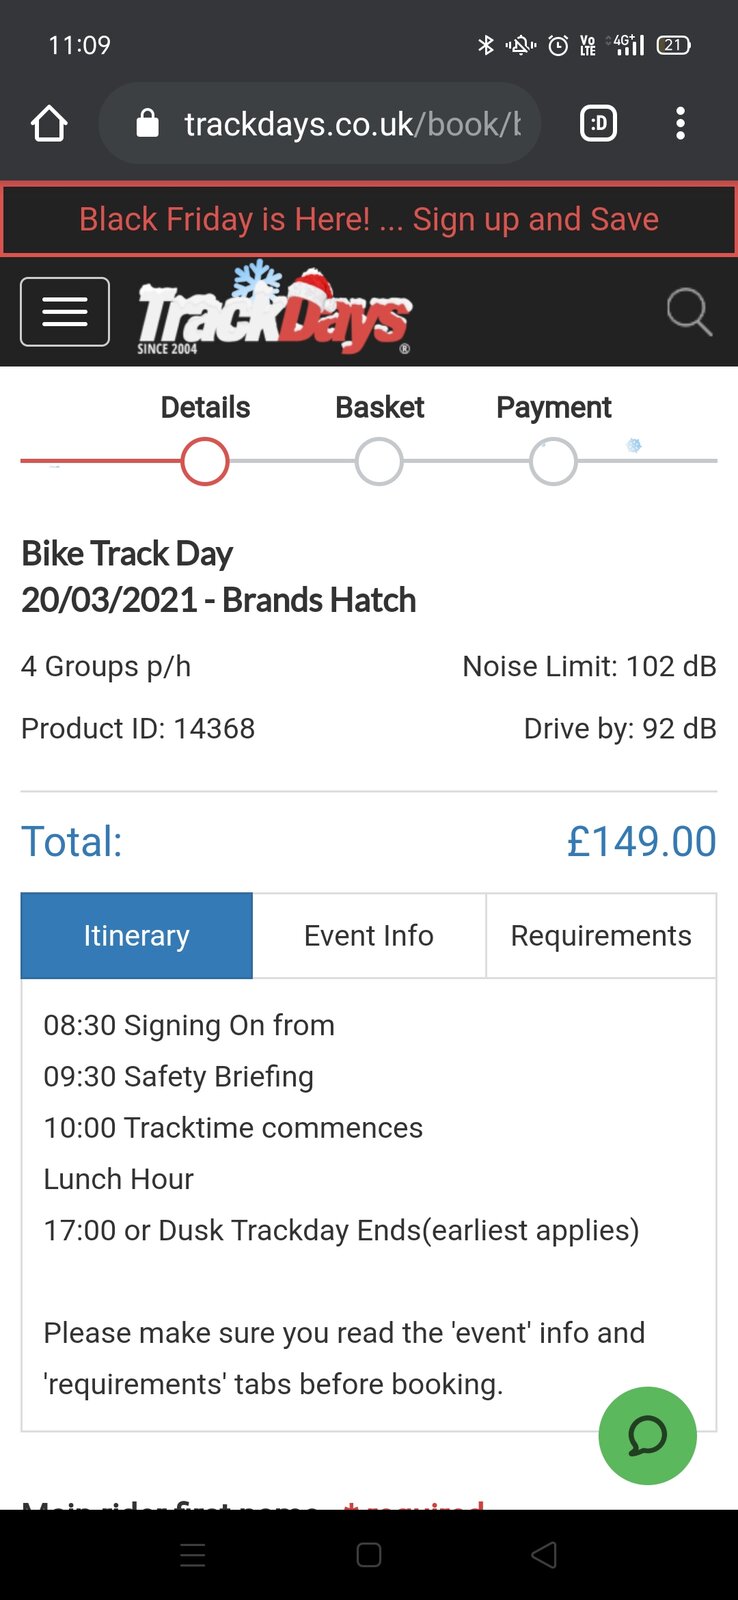738x1600 pixels.
Task: Select the Basket step circle
Action: 379,462
